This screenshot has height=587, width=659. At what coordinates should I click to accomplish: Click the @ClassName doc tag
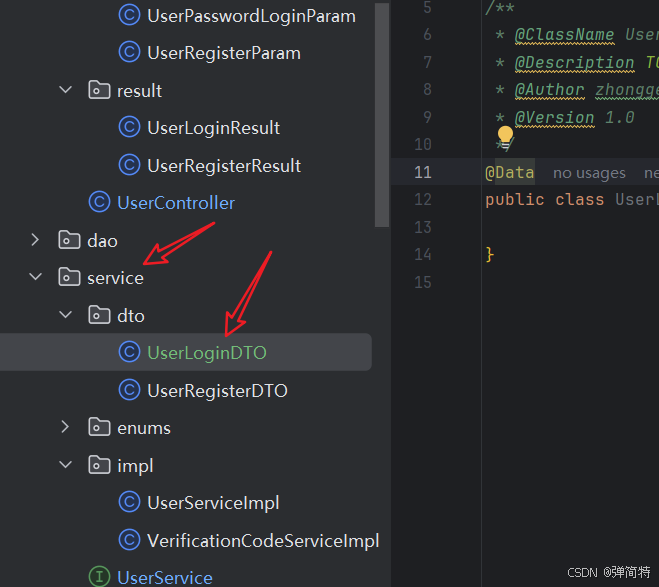coord(564,35)
